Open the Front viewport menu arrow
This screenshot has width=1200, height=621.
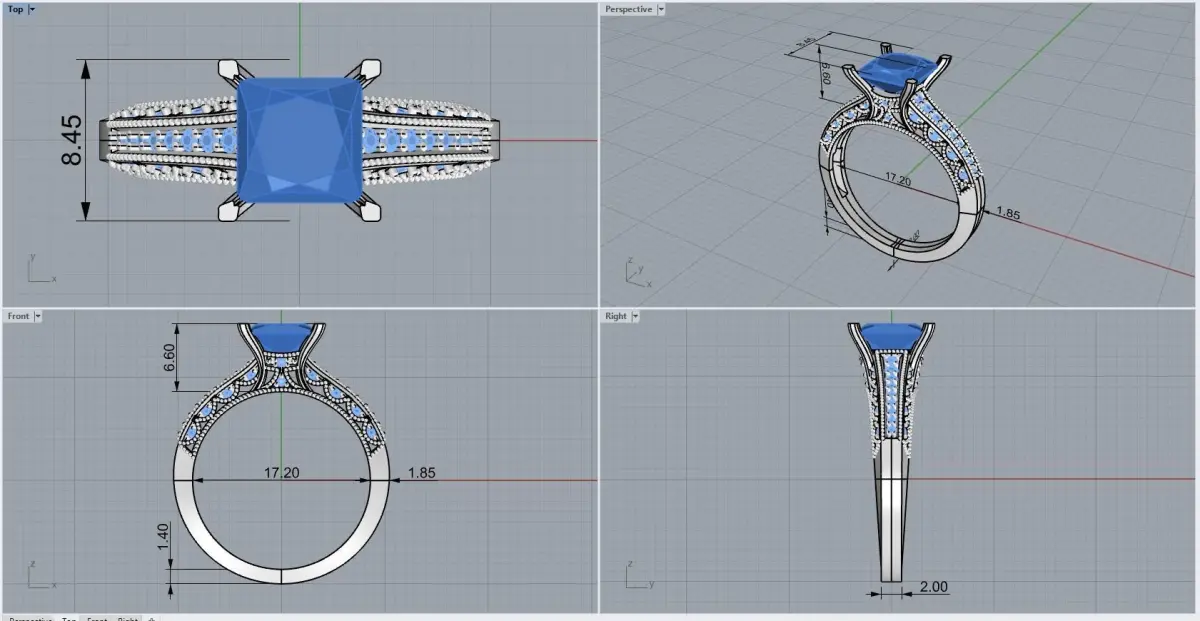point(38,316)
